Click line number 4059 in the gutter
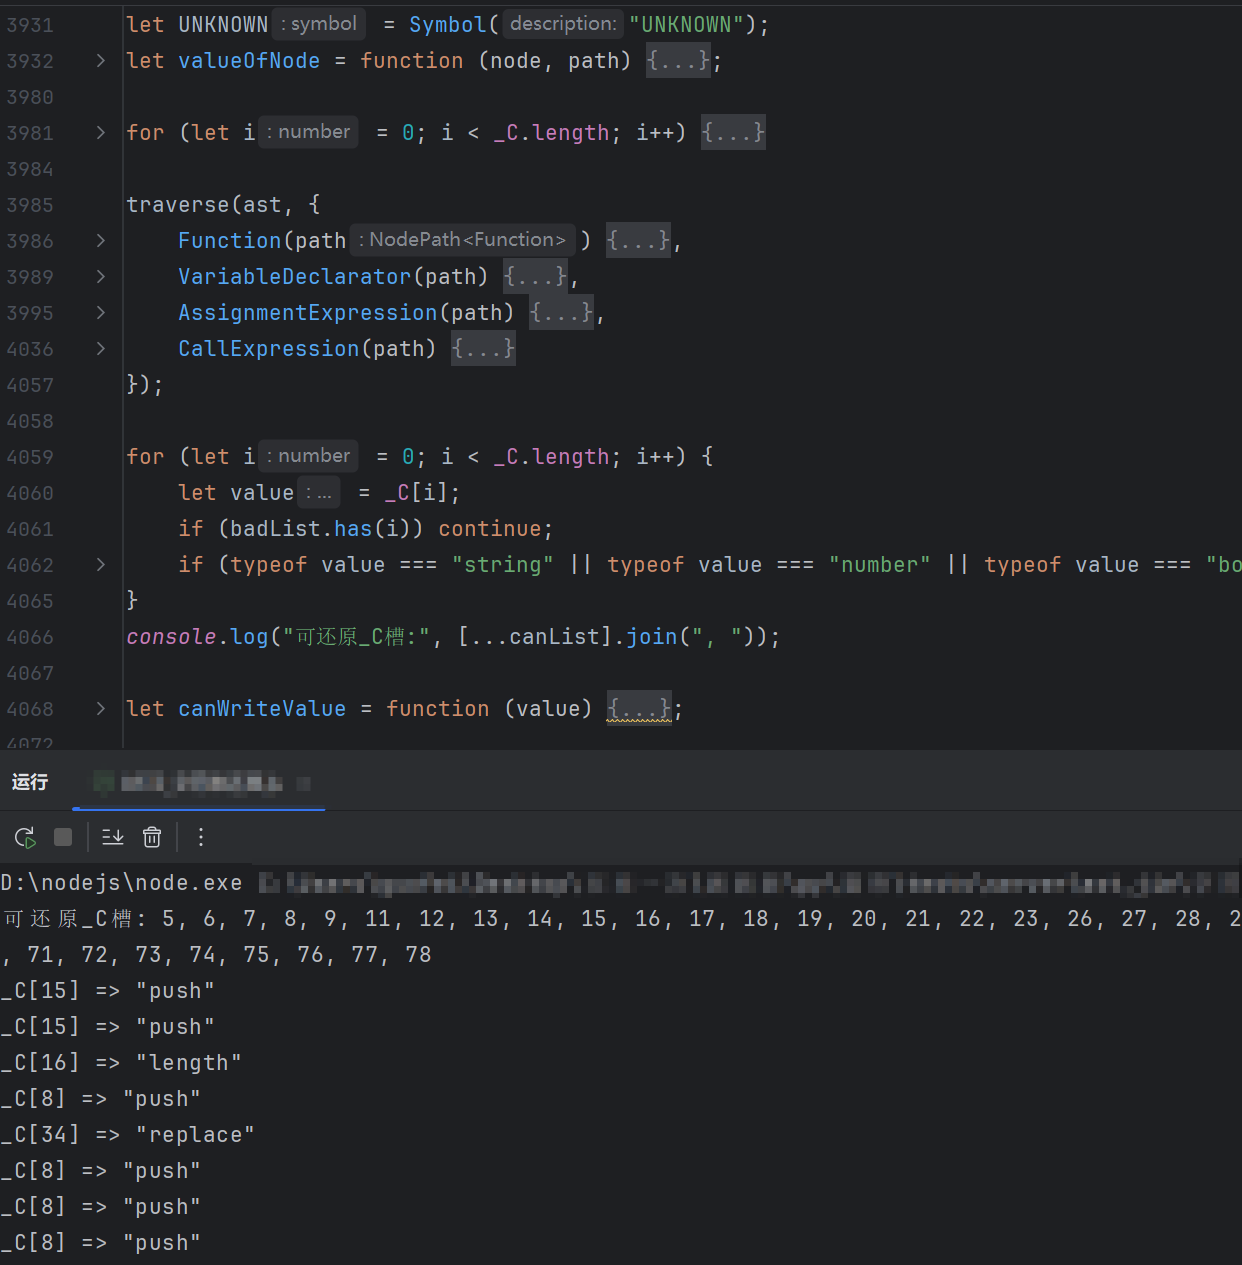The image size is (1242, 1265). [30, 457]
